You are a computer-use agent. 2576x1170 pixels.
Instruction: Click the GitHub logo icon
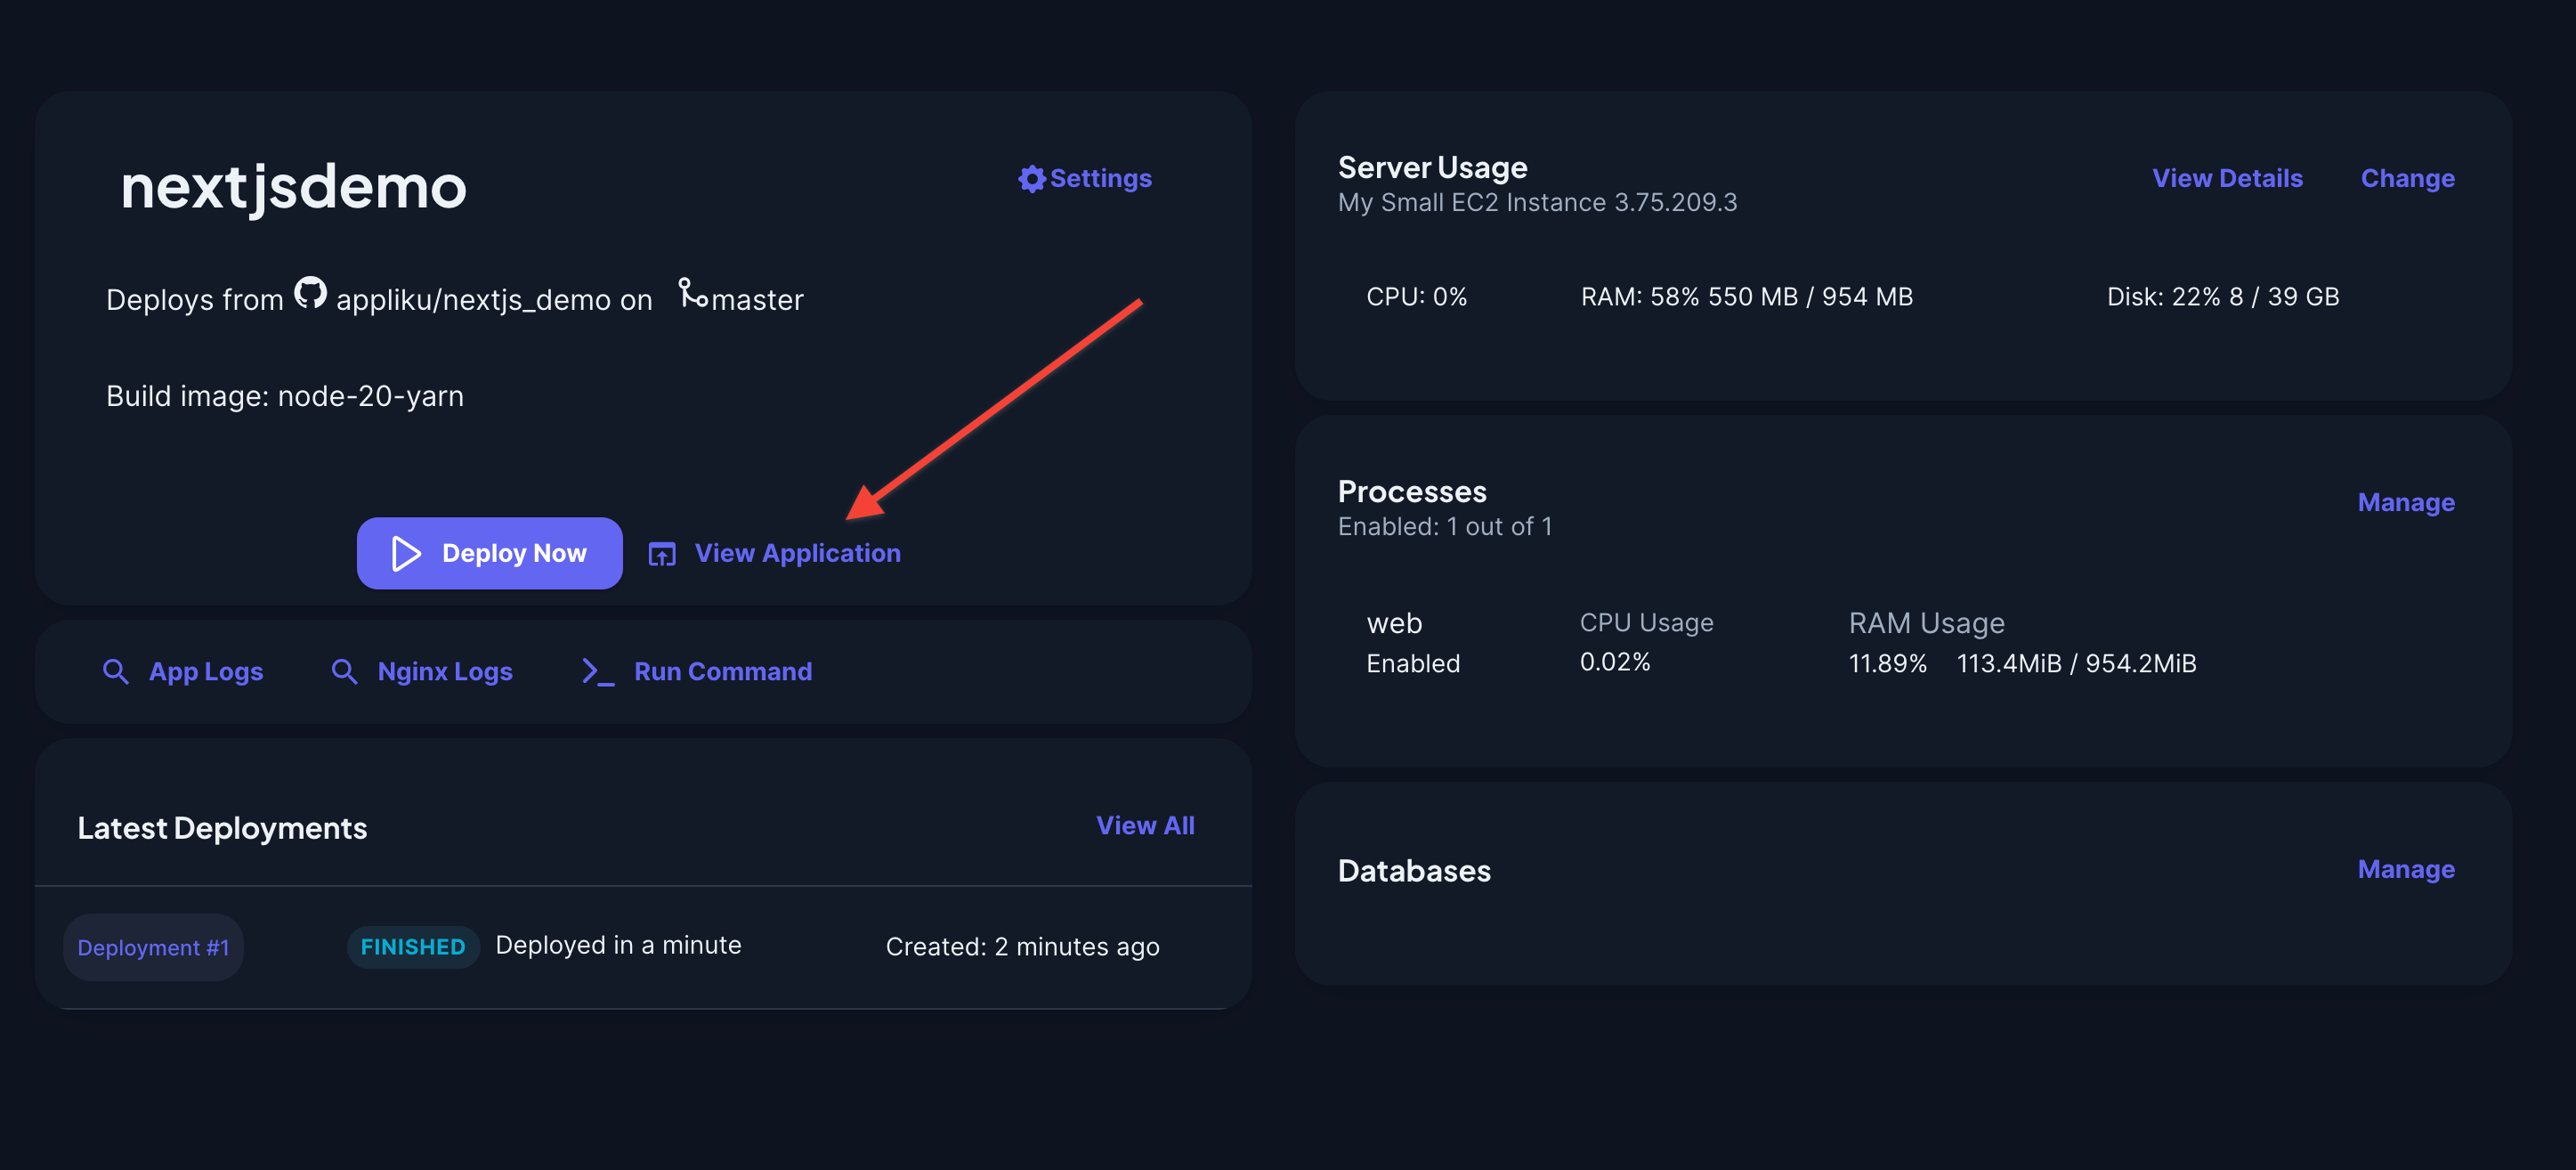pyautogui.click(x=310, y=293)
